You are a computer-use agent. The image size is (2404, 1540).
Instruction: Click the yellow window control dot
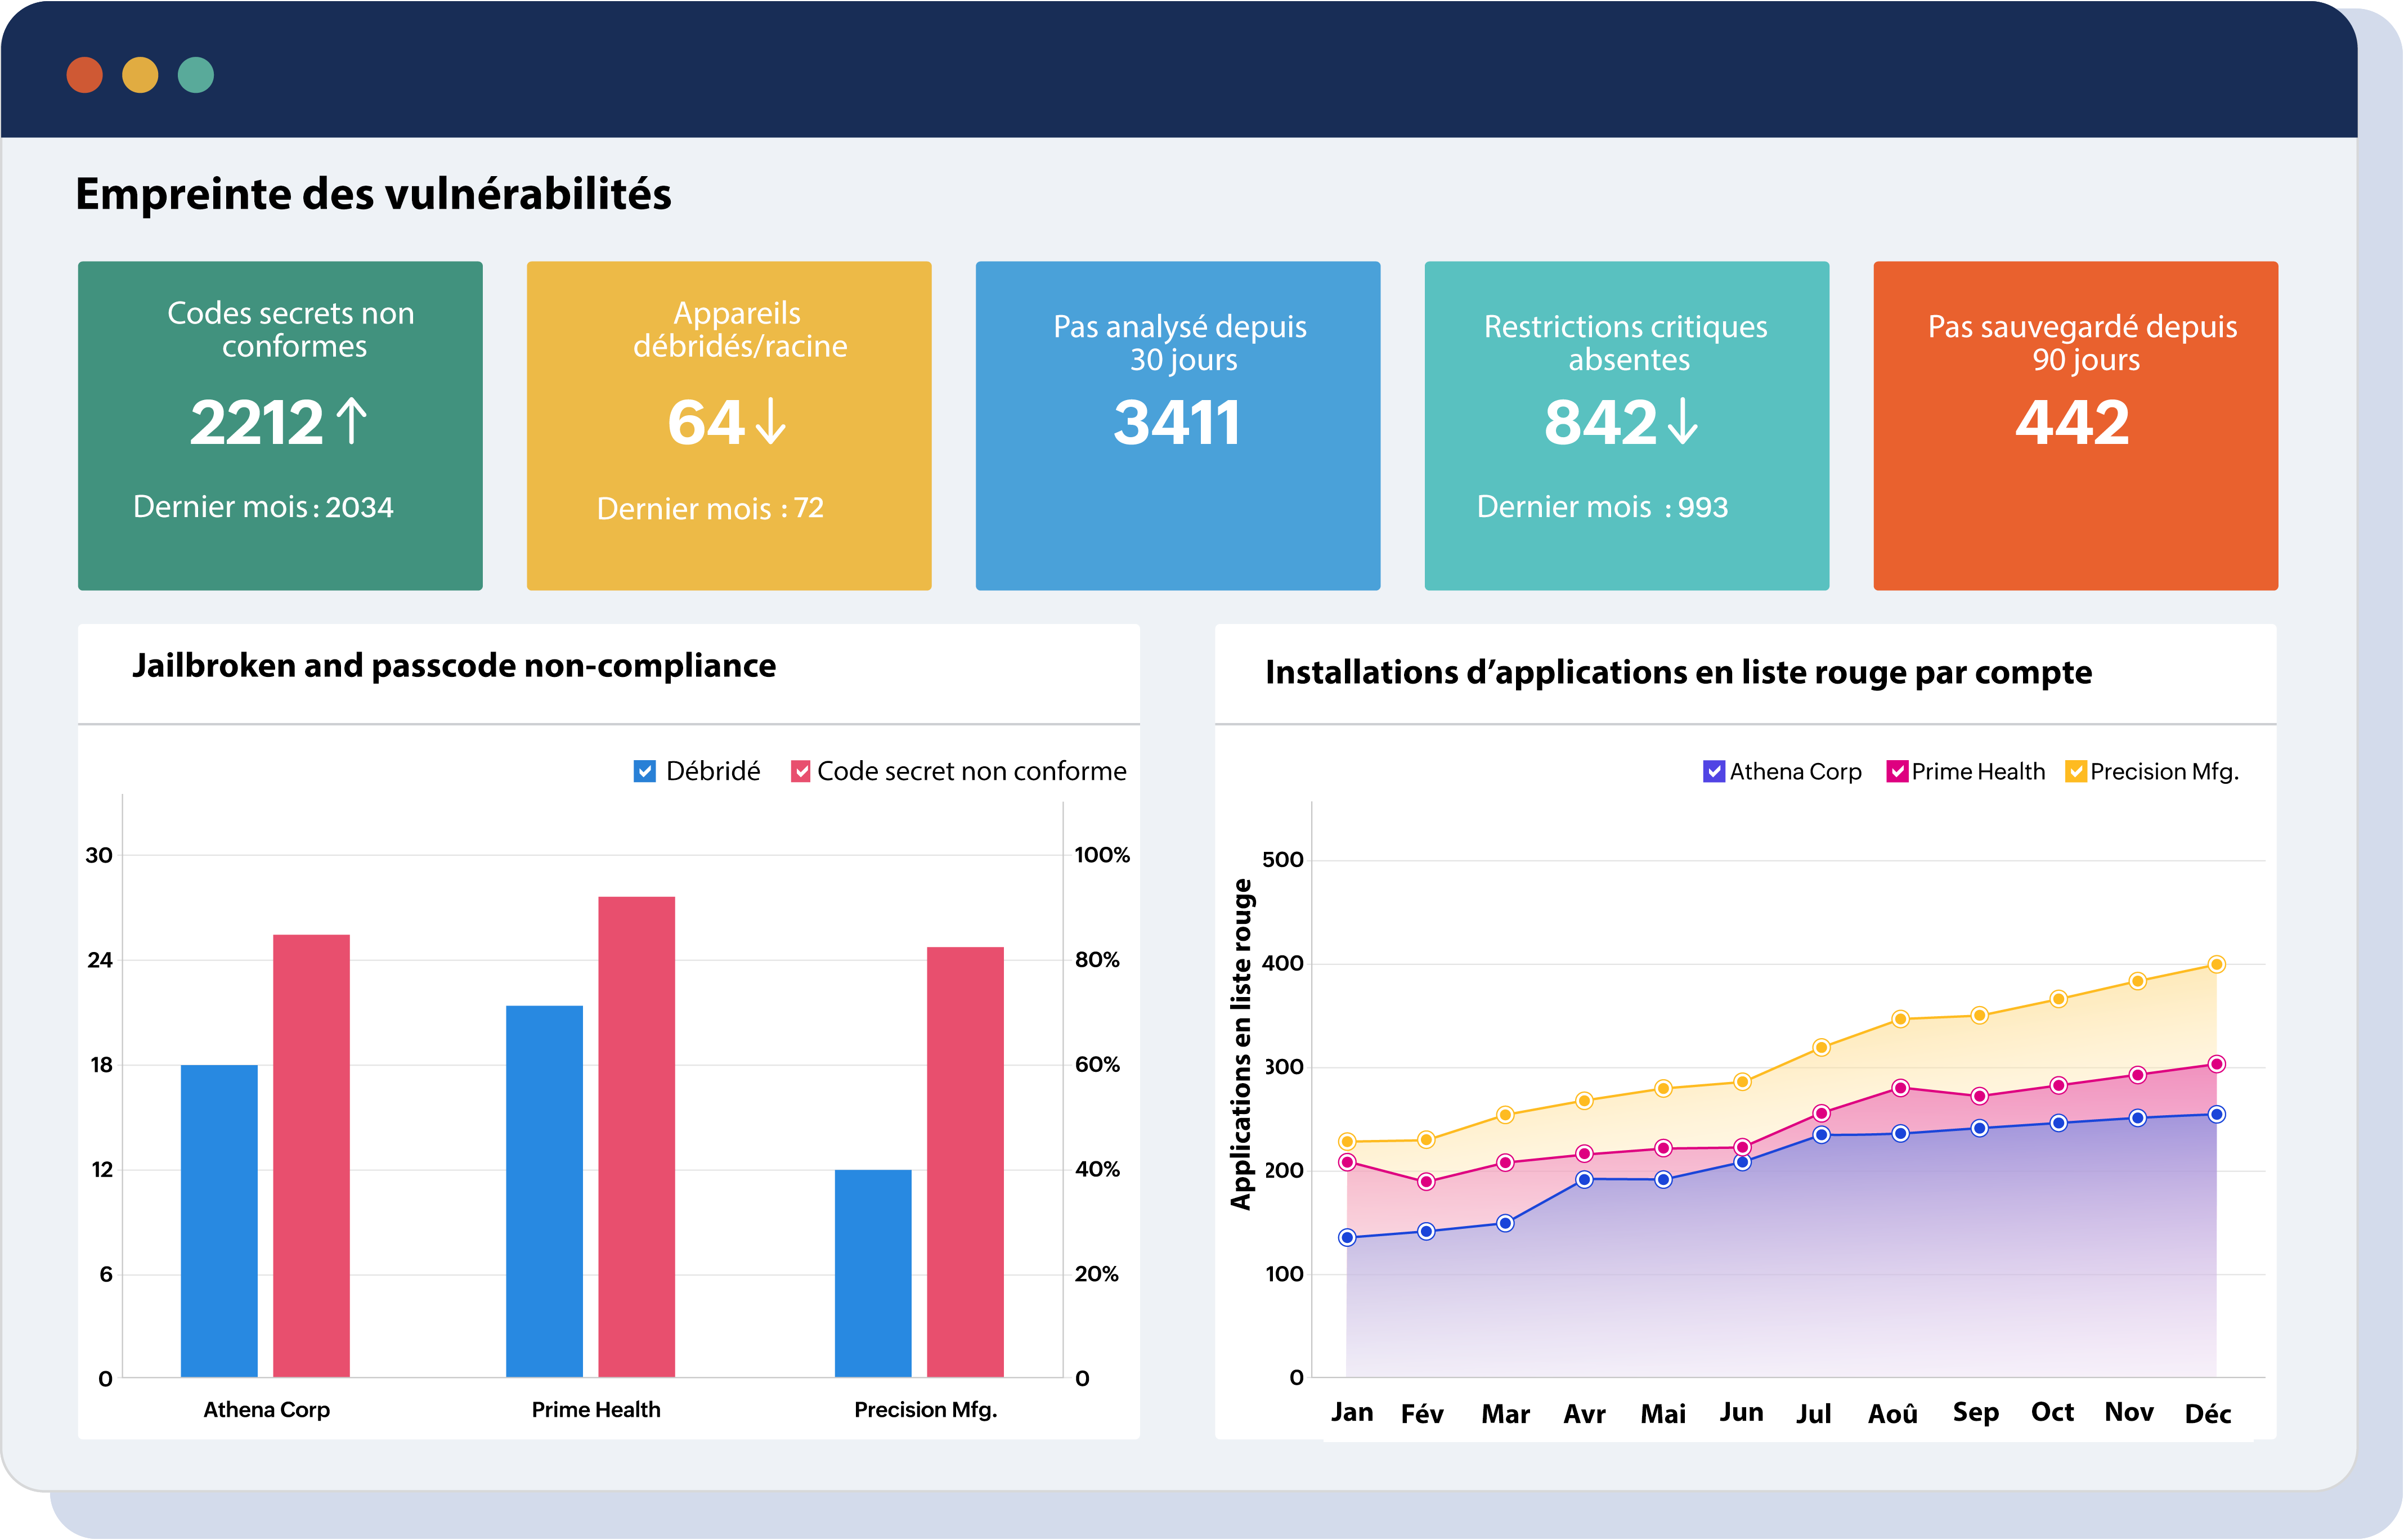(140, 75)
